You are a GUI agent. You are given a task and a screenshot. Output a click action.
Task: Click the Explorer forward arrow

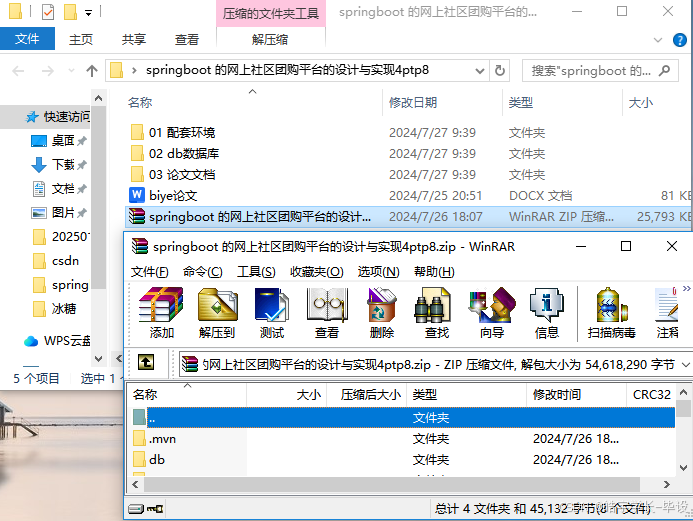coord(47,71)
